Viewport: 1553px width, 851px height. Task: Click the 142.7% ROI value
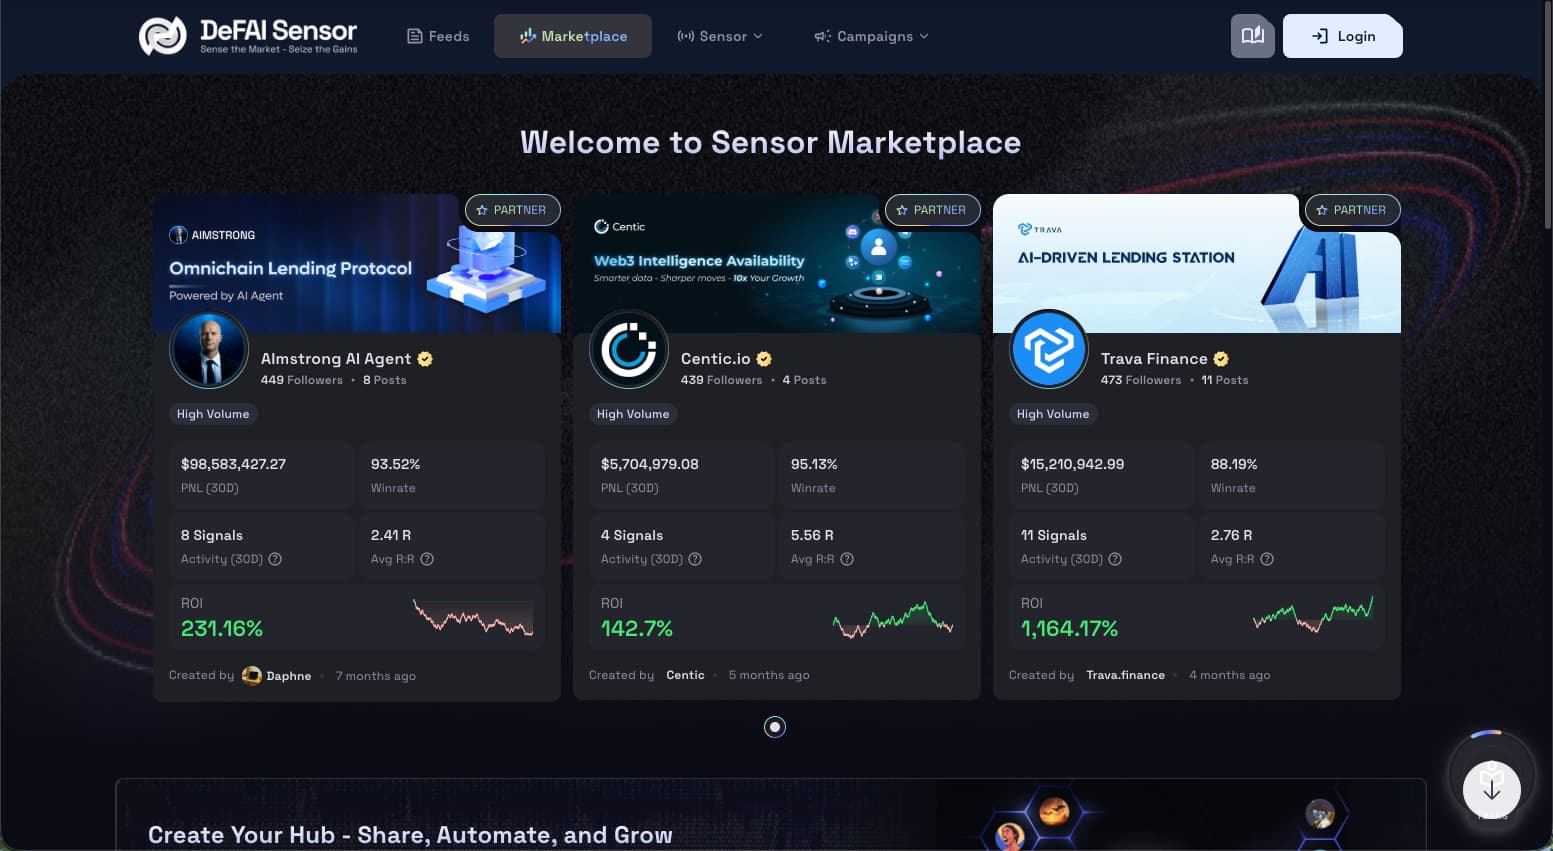[637, 629]
